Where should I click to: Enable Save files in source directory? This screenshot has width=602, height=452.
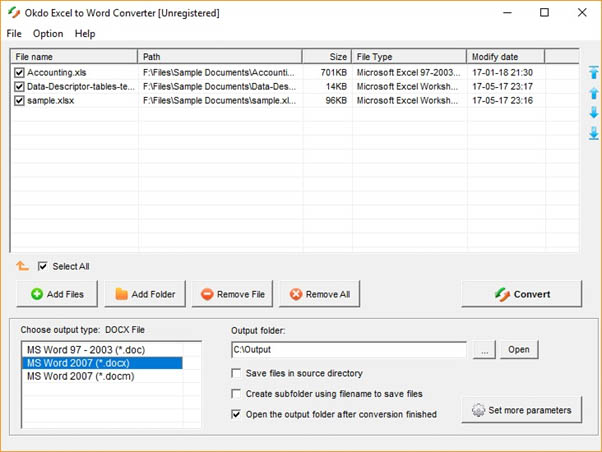236,373
